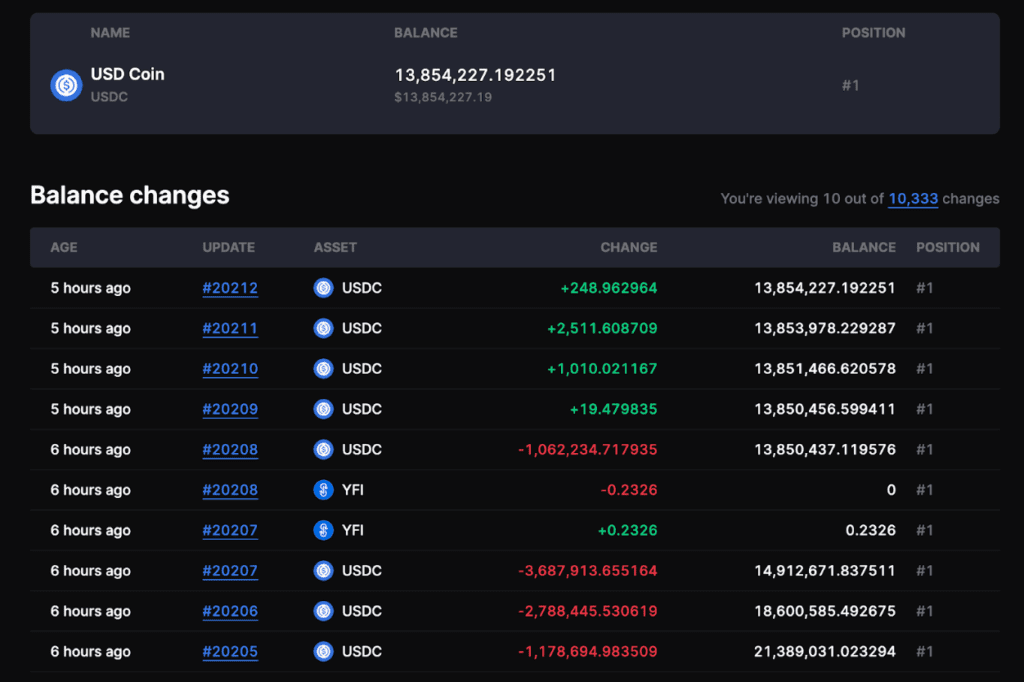Open the 10,333 changes link
This screenshot has width=1024, height=682.
pyautogui.click(x=912, y=199)
